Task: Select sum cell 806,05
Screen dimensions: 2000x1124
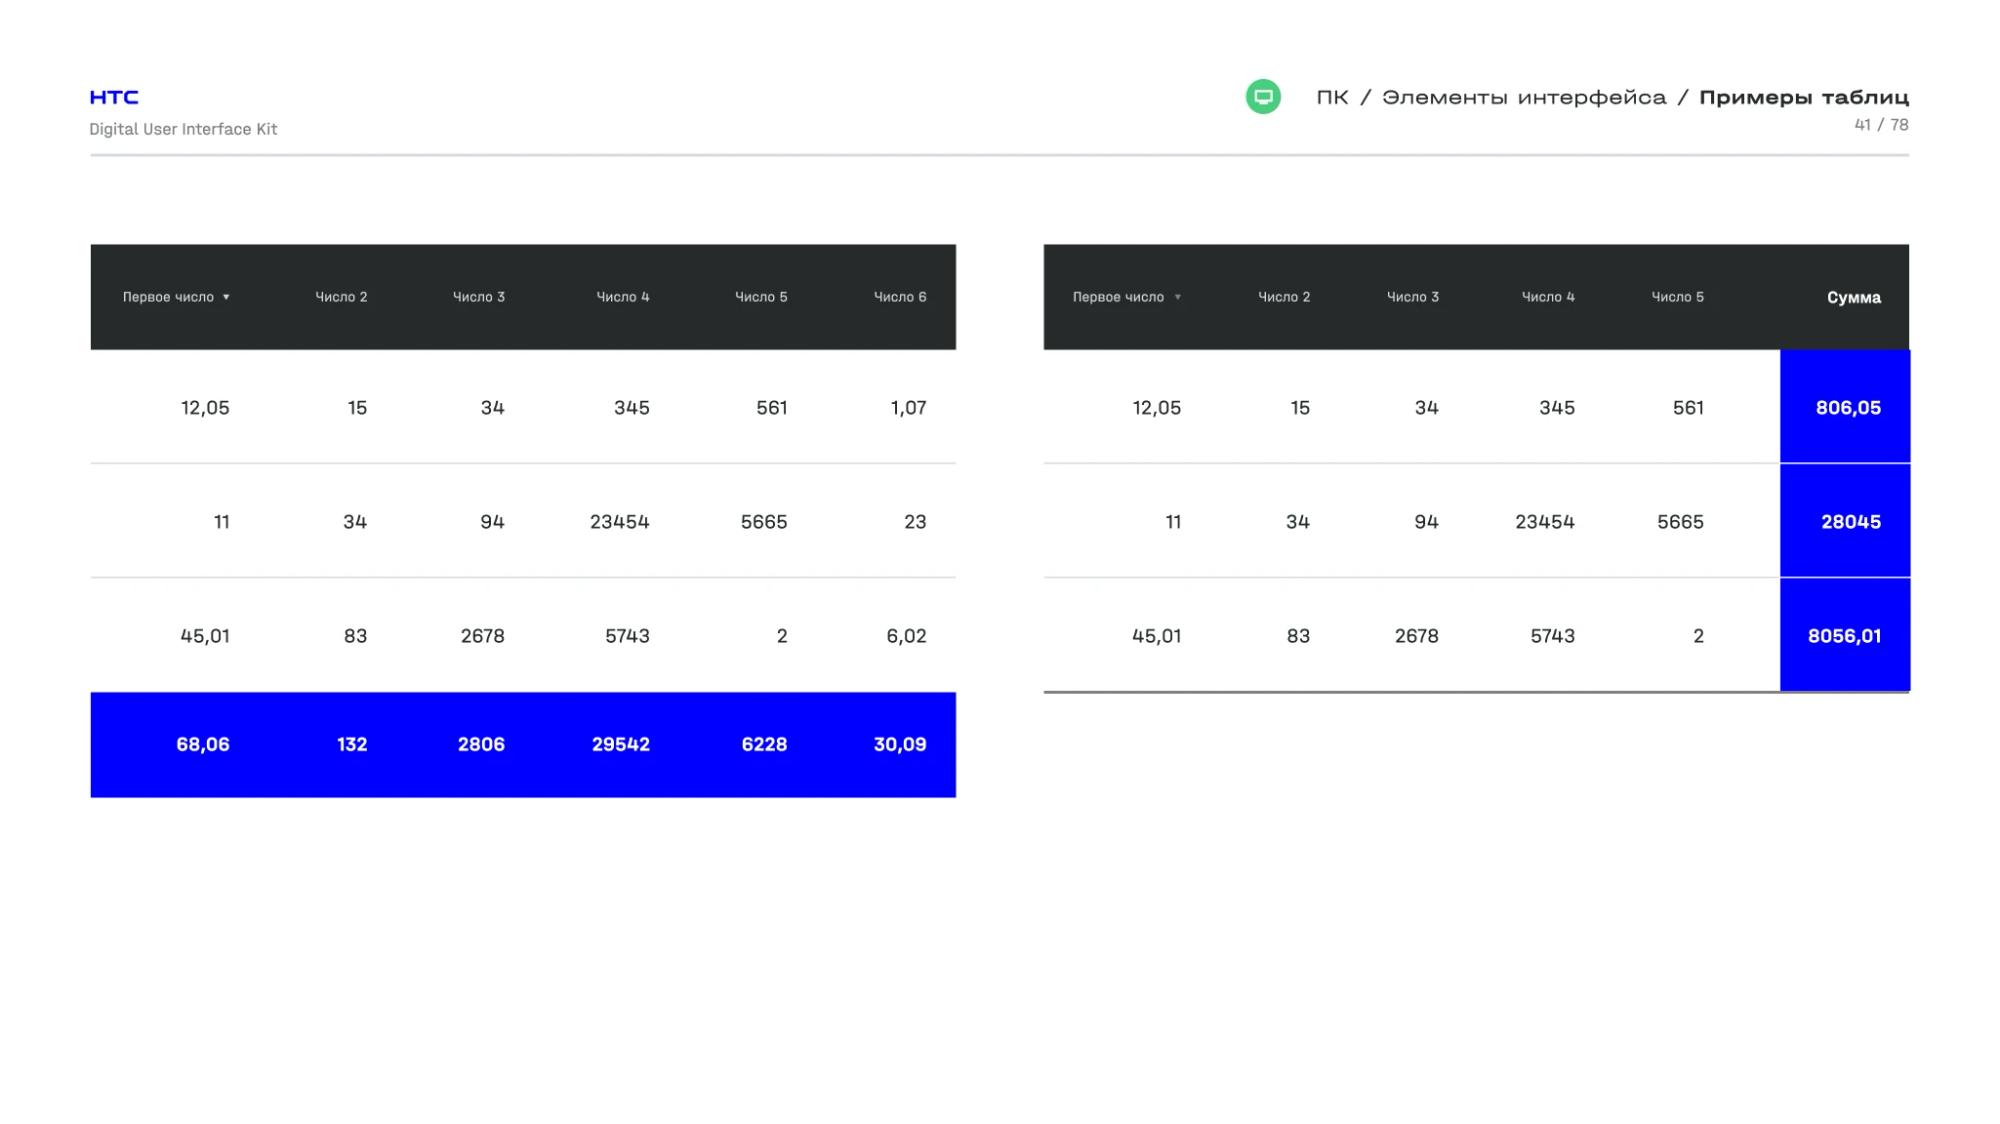Action: pyautogui.click(x=1845, y=406)
